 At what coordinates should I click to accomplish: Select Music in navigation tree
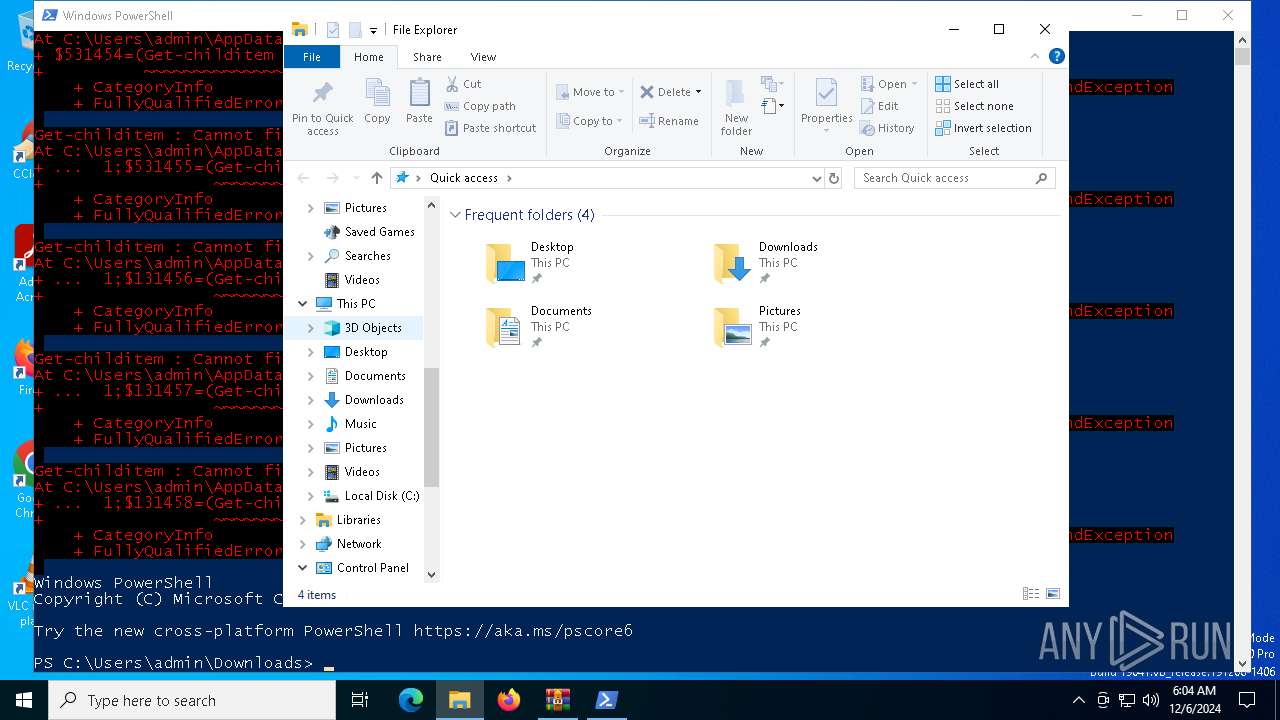[x=360, y=424]
